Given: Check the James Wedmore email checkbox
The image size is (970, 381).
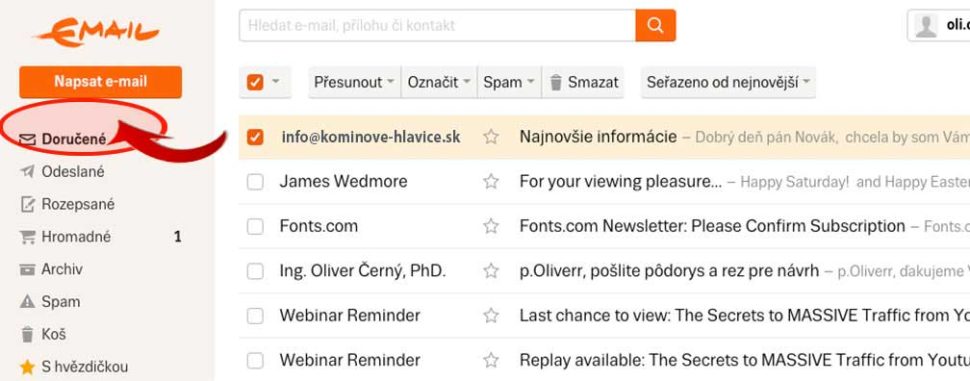Looking at the screenshot, I should click(255, 182).
